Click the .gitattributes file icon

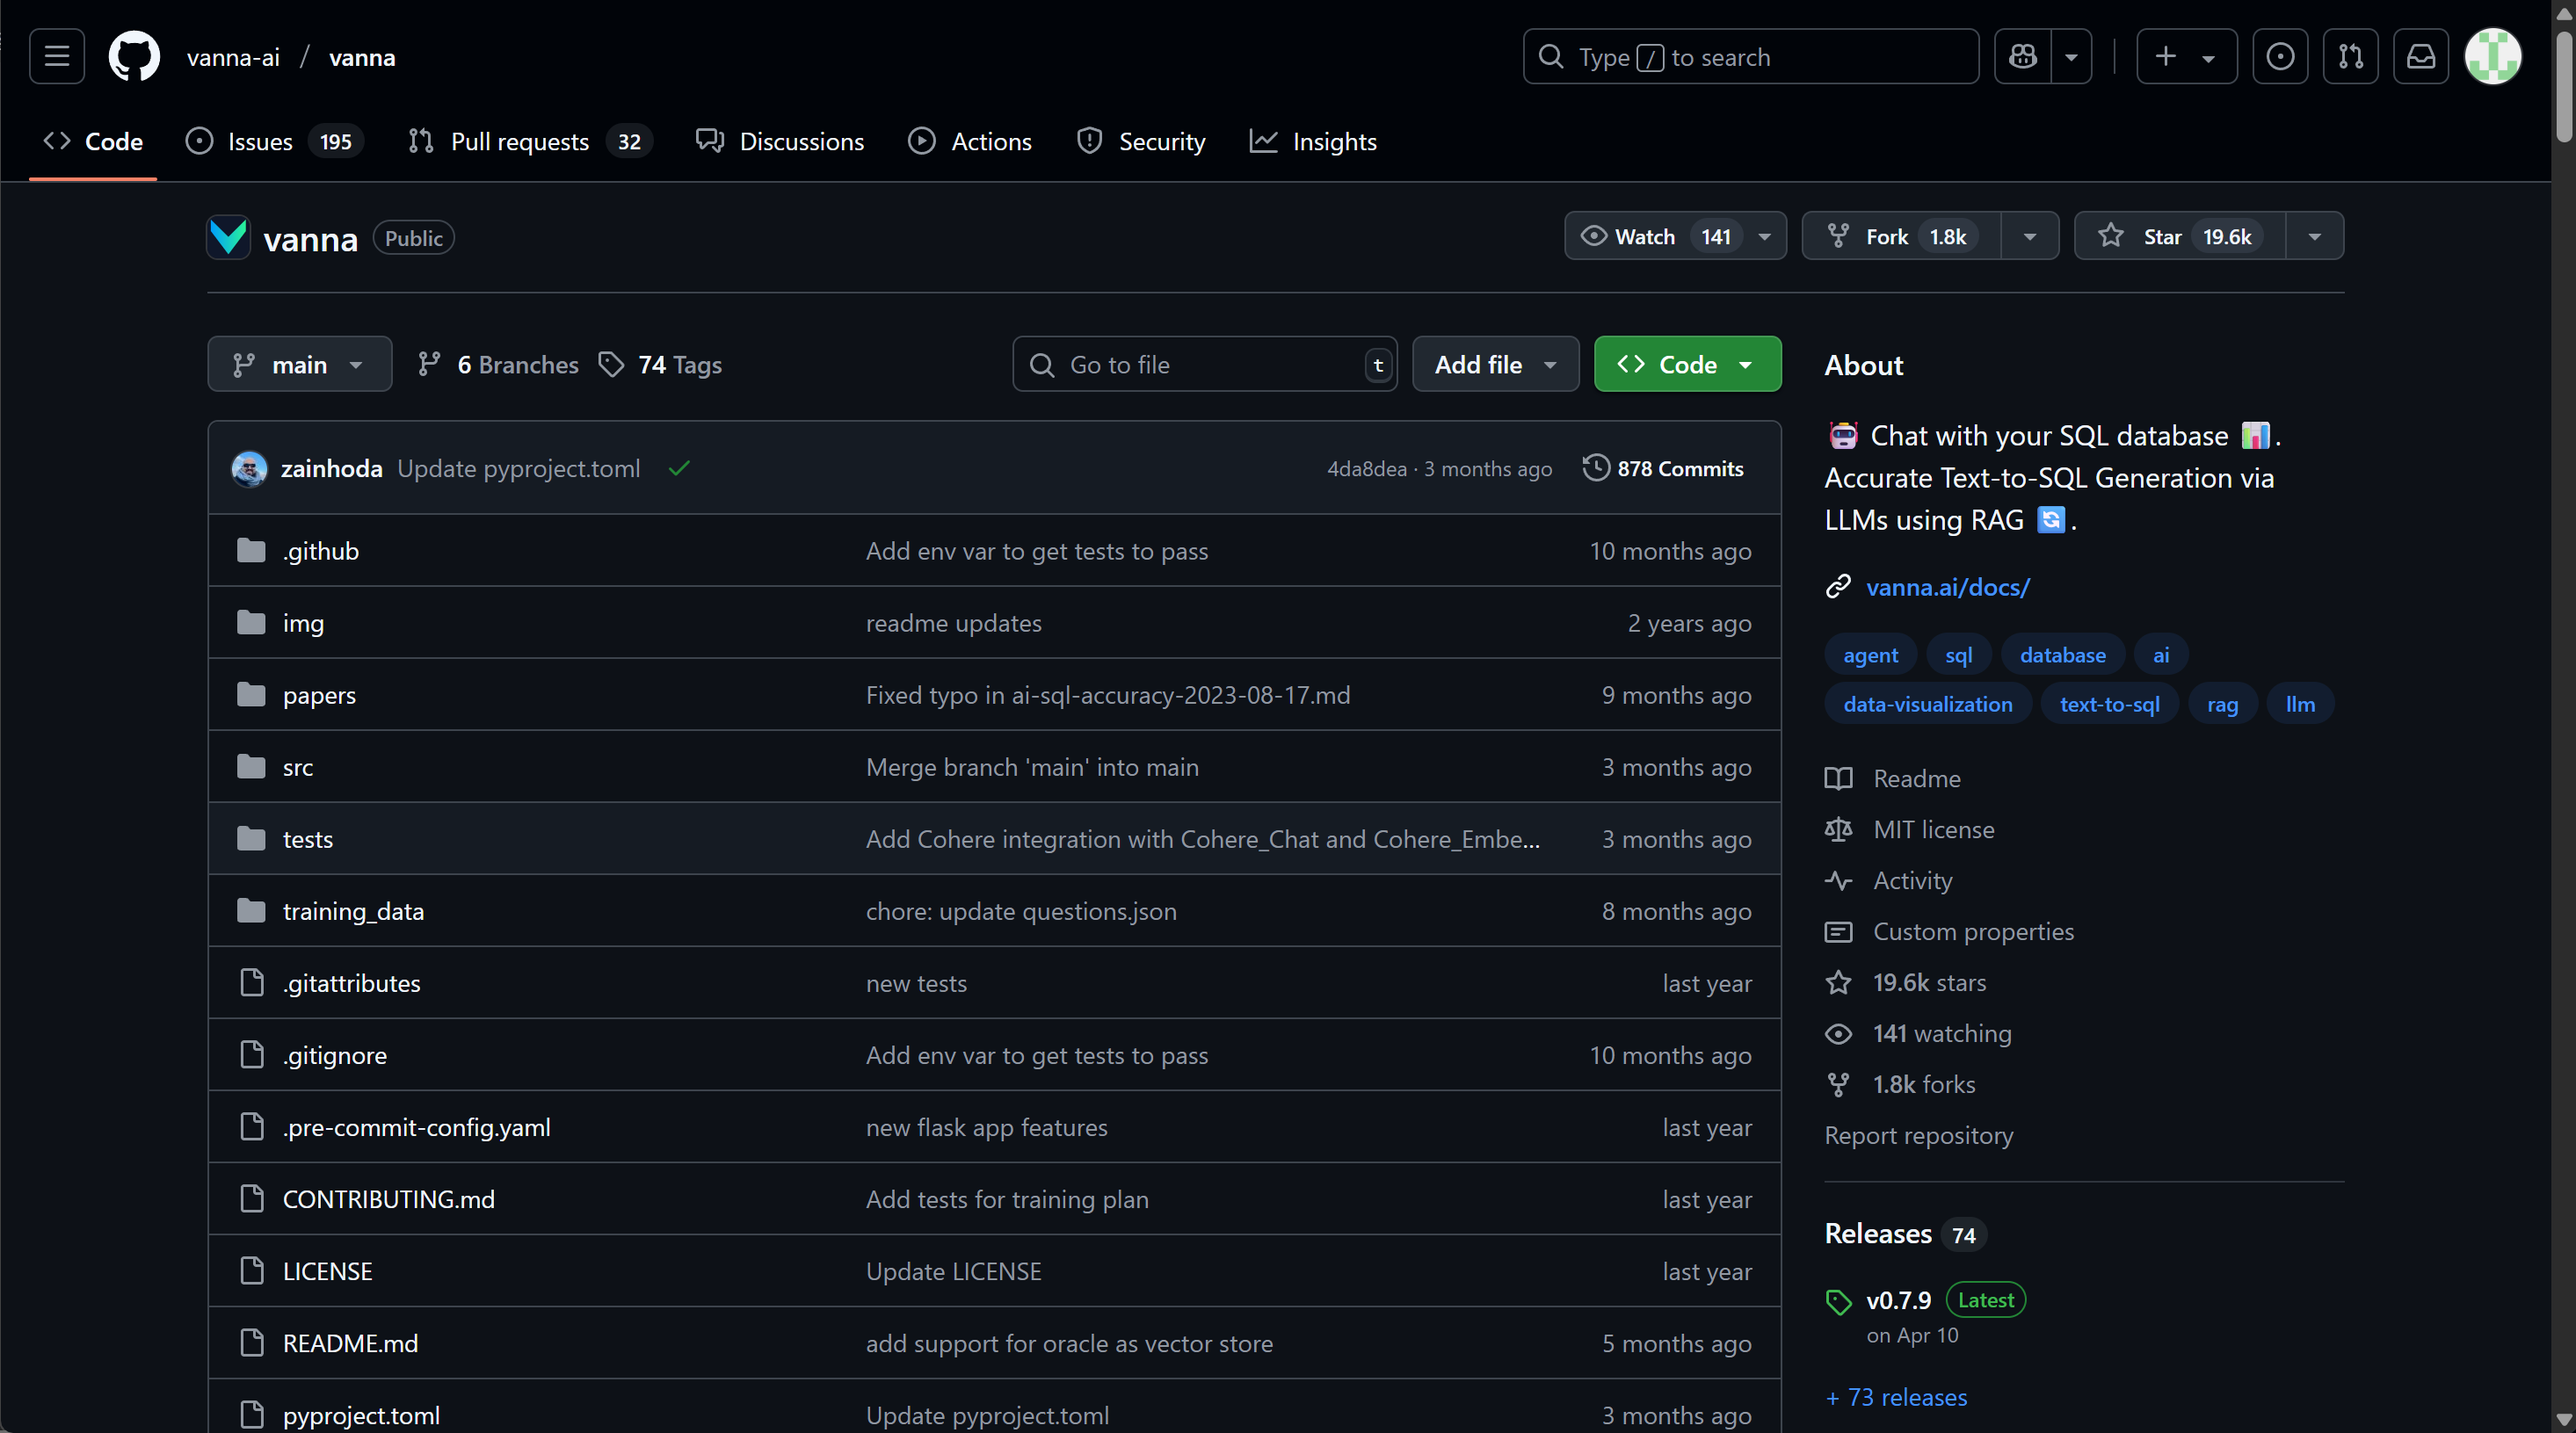coord(252,983)
